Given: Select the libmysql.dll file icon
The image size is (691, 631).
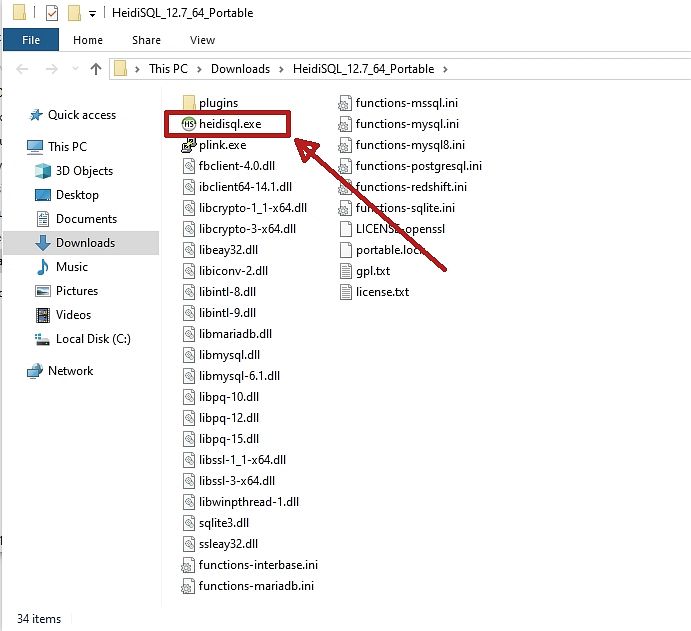Looking at the screenshot, I should pos(189,355).
